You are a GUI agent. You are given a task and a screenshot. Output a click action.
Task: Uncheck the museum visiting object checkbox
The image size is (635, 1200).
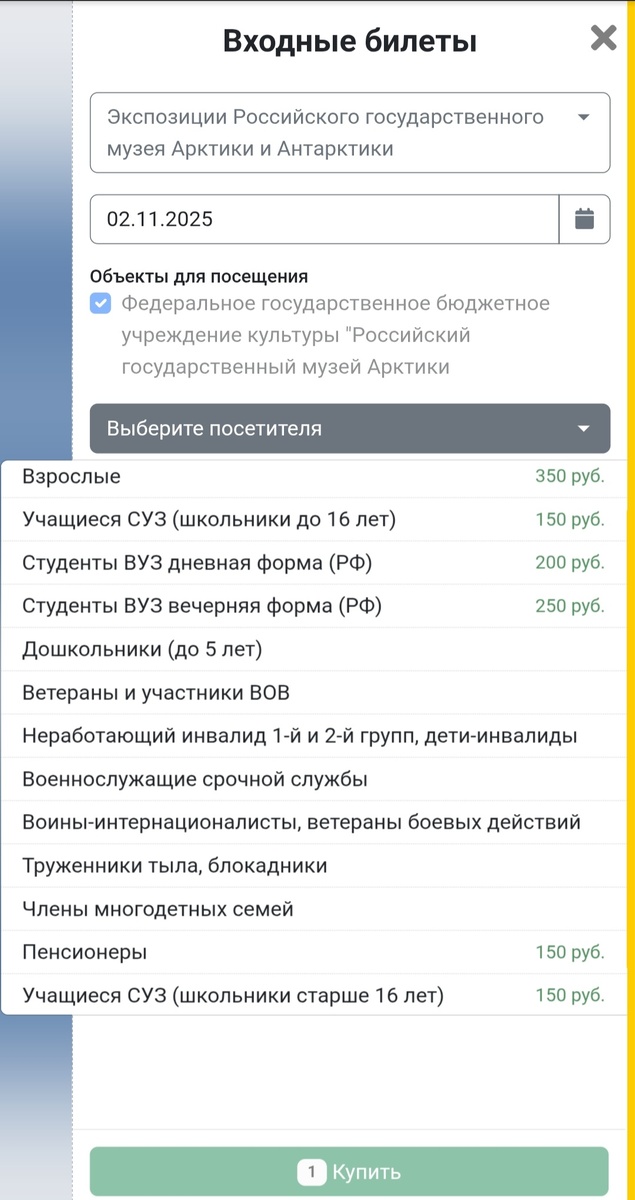(100, 303)
